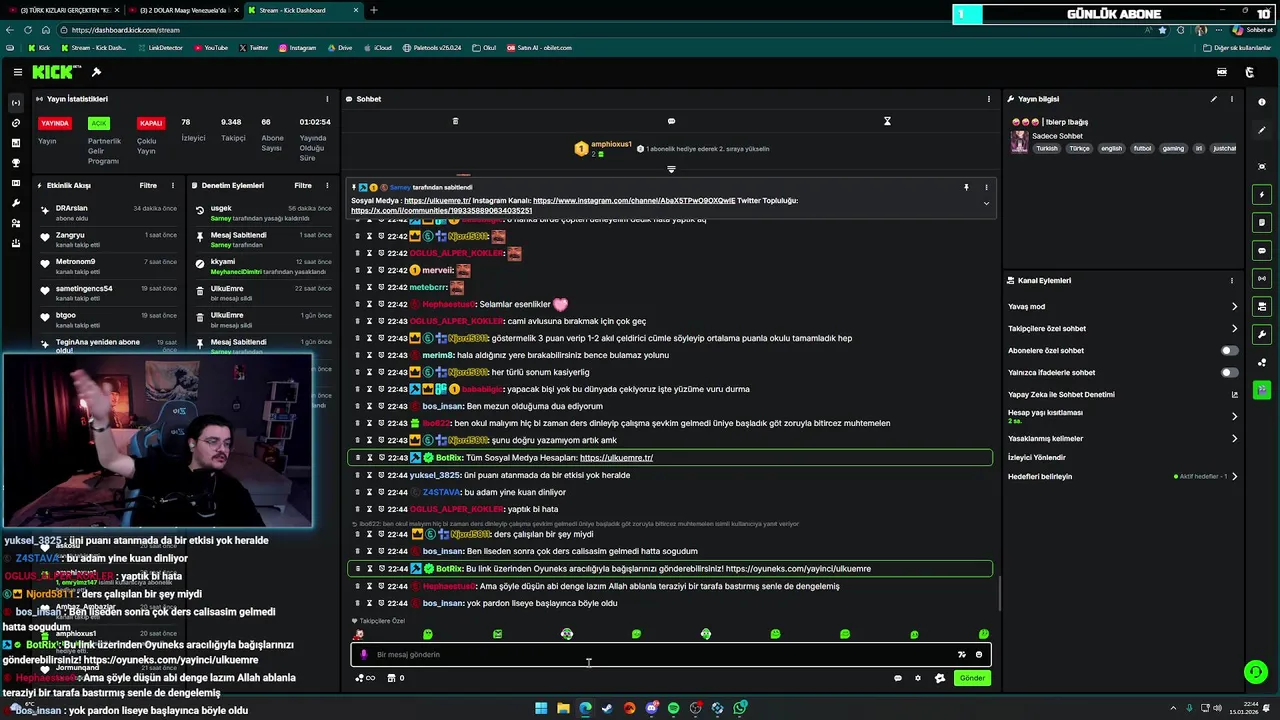Screen dimensions: 1280x720
Task: Toggle Abonelere özel sohbet switch
Action: pos(1229,350)
